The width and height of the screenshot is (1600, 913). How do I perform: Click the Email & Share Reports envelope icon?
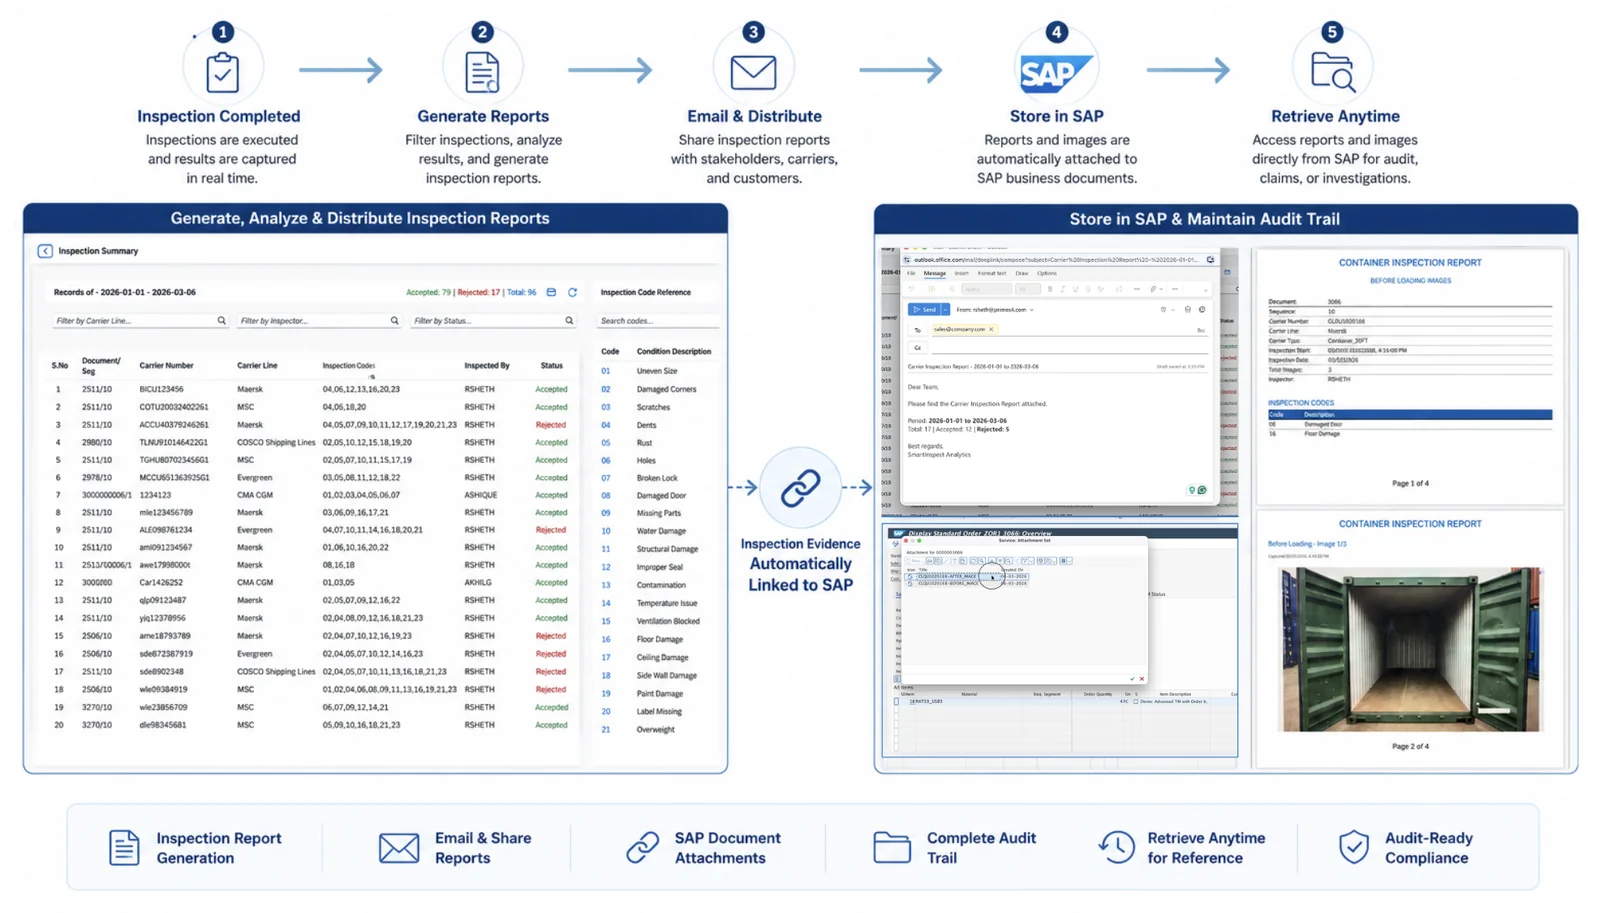(399, 848)
